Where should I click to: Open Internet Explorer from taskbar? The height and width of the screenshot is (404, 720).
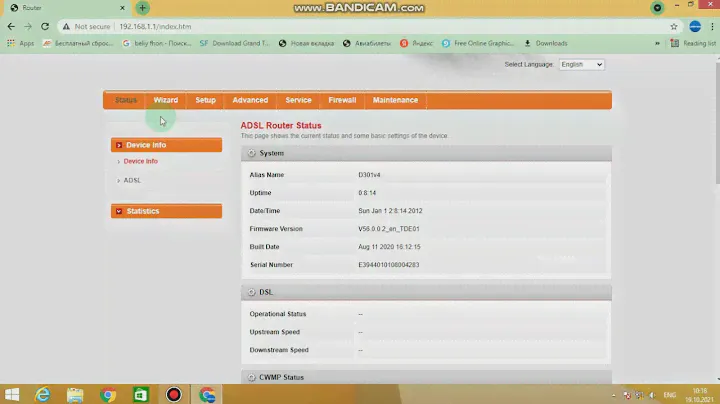[x=42, y=394]
